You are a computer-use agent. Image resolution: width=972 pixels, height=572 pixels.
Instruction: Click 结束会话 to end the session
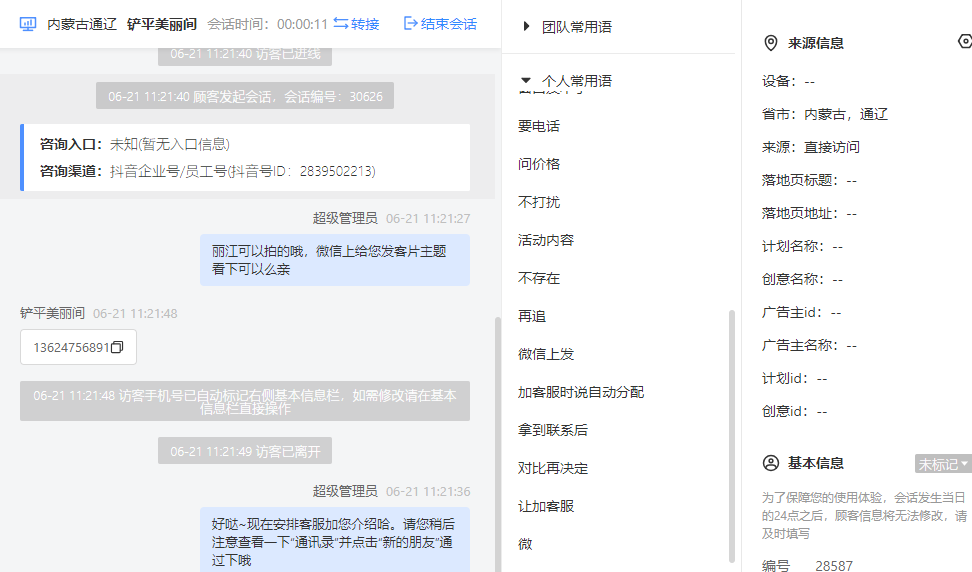point(440,24)
